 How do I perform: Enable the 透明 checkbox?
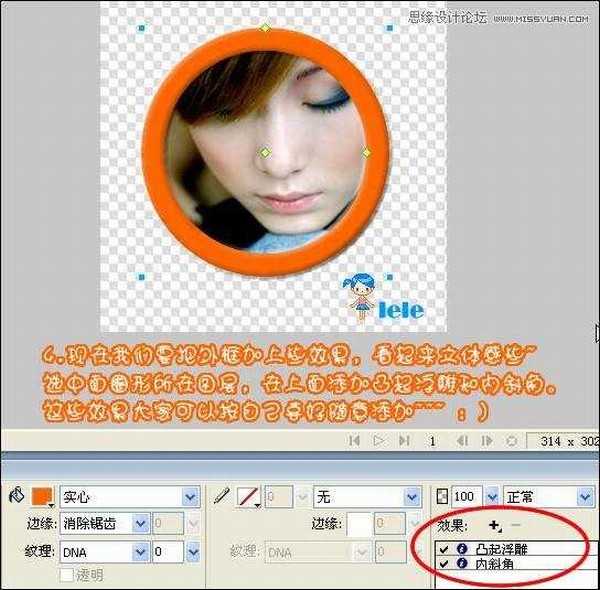(x=66, y=575)
